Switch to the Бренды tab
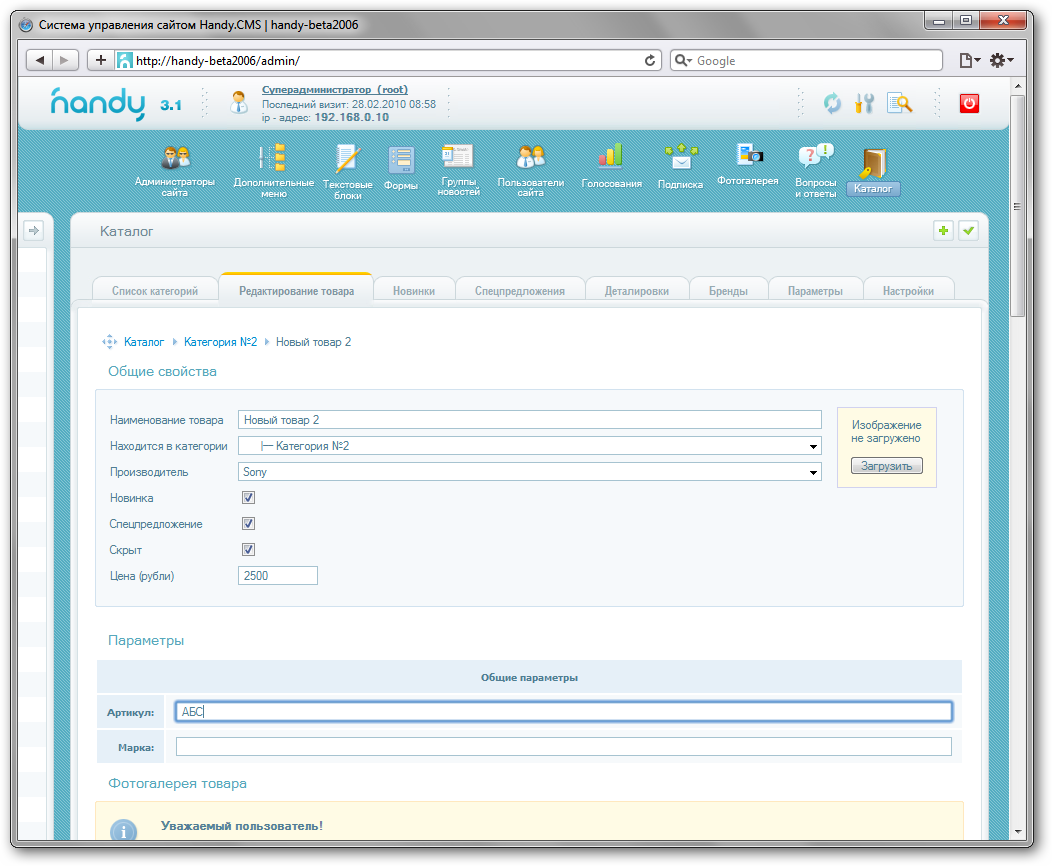1052x866 pixels. pyautogui.click(x=728, y=291)
